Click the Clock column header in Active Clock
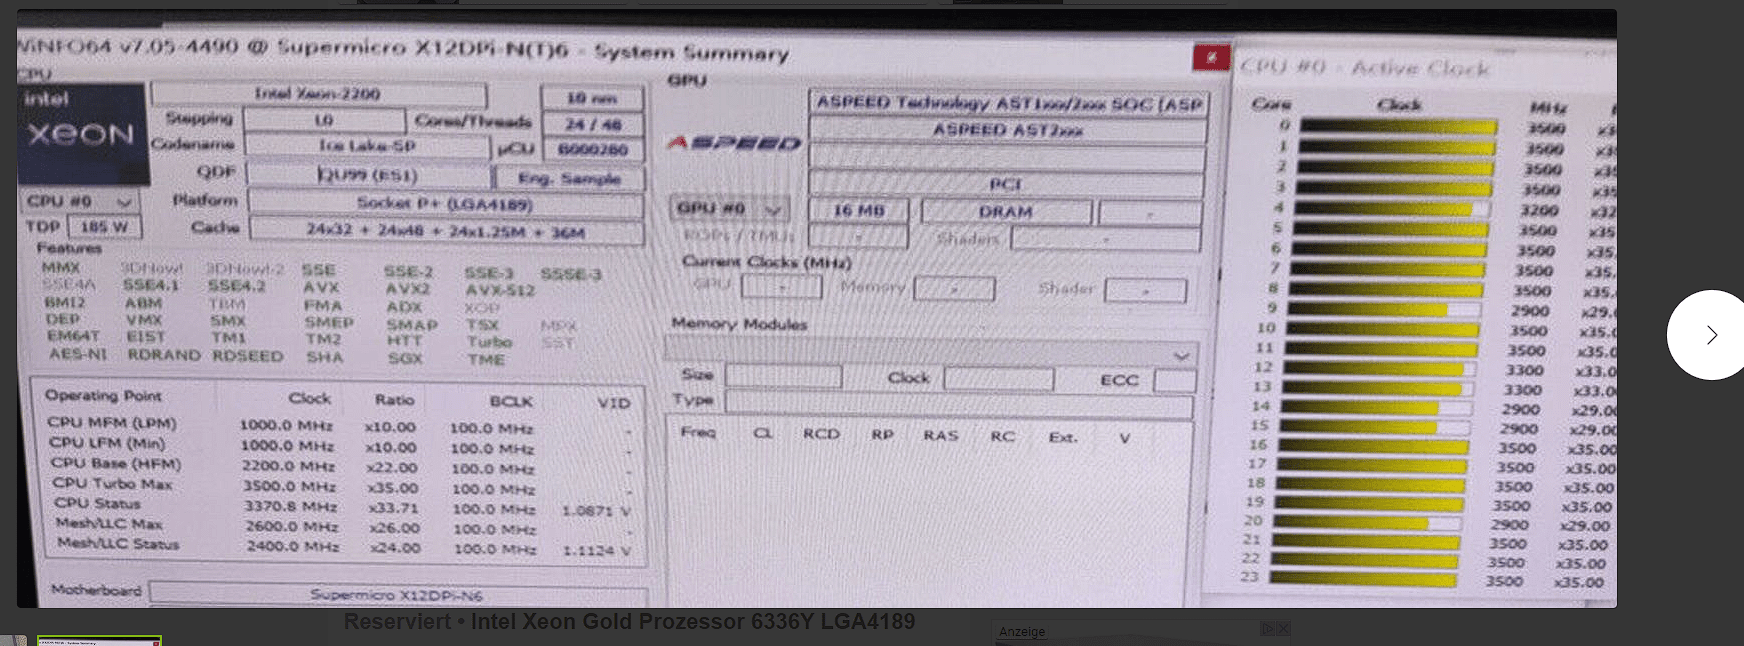Viewport: 1744px width, 646px height. [x=1399, y=104]
